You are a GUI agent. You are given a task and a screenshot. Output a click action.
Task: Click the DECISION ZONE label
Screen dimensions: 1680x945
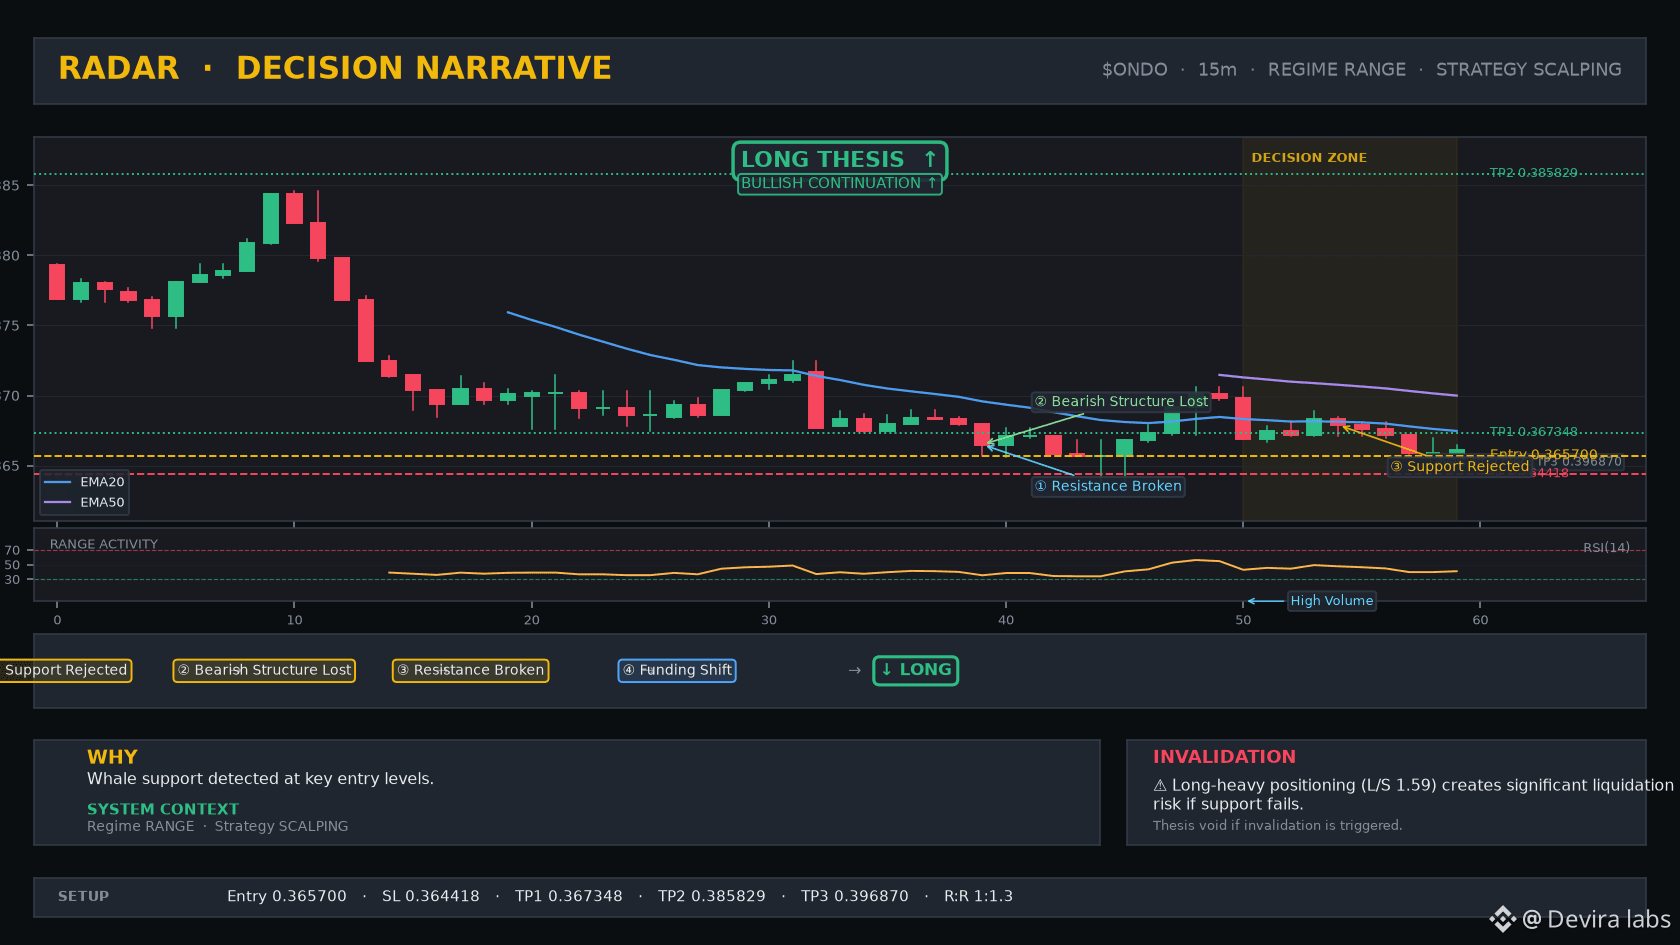tap(1309, 158)
